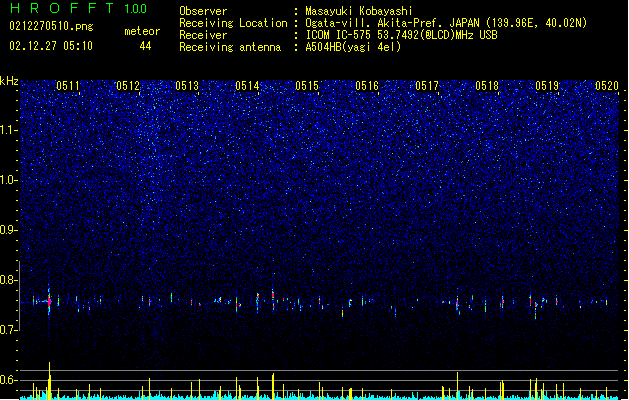This screenshot has height=400, width=629.
Task: Click the 0520 time marker
Action: coord(607,85)
